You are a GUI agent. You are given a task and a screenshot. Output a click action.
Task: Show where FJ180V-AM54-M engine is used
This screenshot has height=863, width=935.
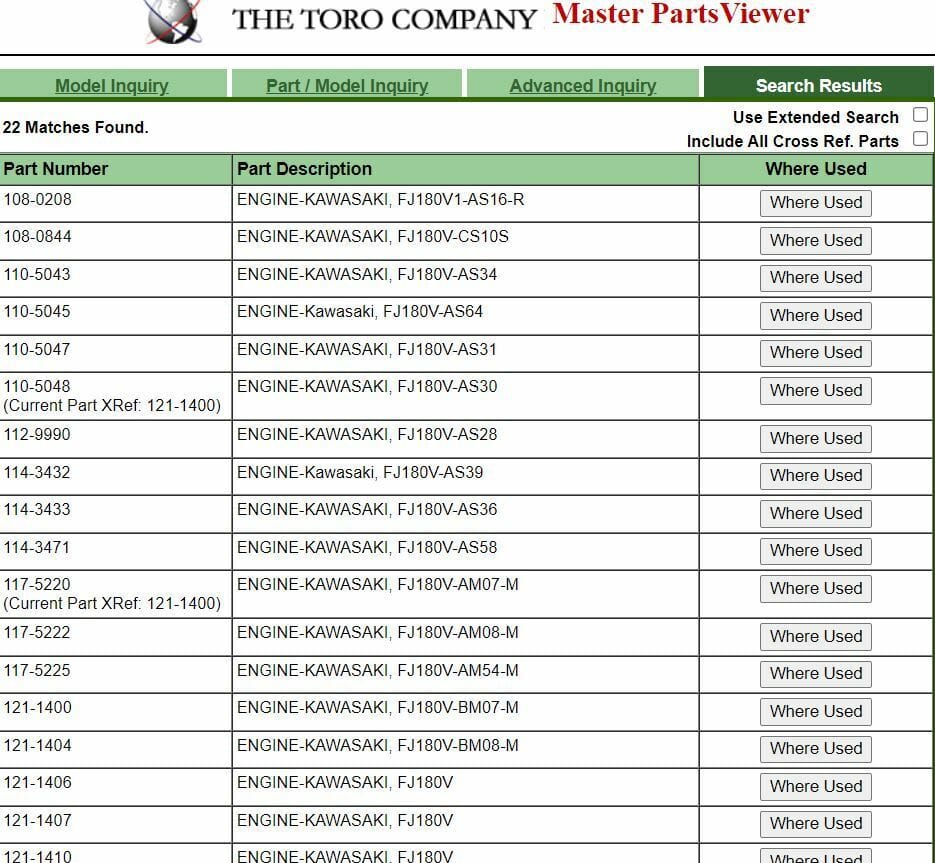815,674
